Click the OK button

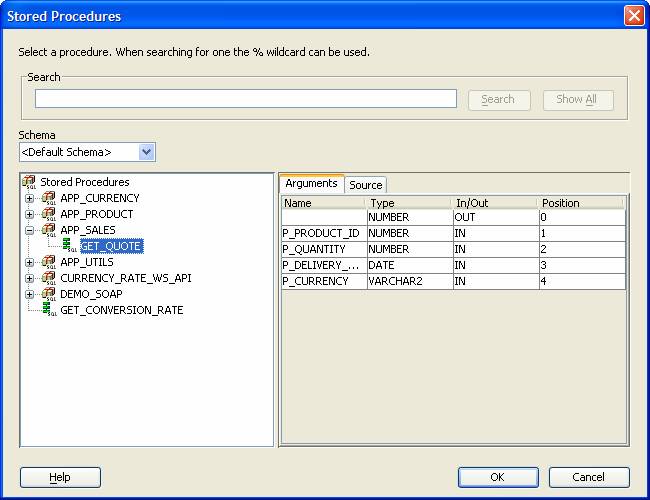point(498,477)
